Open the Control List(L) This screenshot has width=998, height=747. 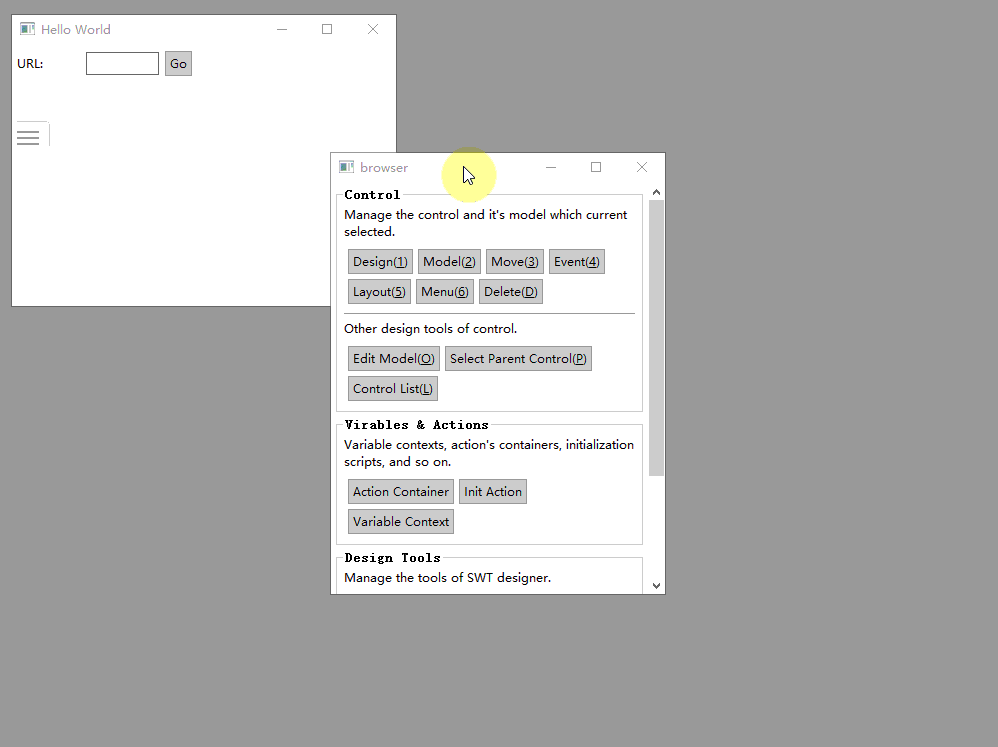[393, 389]
